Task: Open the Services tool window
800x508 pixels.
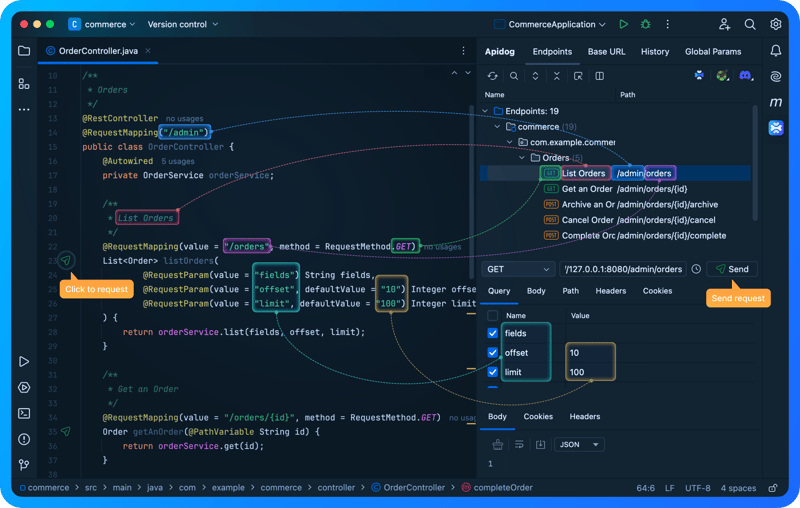Action: coord(24,388)
